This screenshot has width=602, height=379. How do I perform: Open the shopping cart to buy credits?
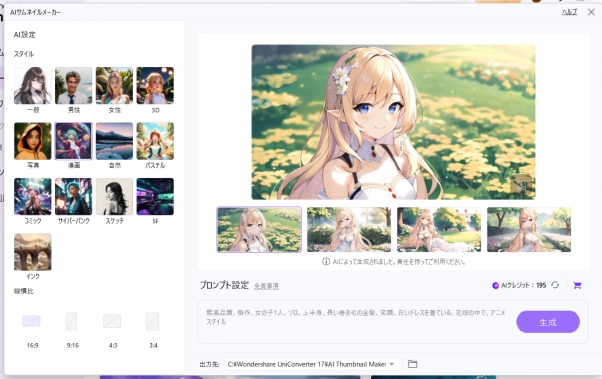[x=577, y=285]
